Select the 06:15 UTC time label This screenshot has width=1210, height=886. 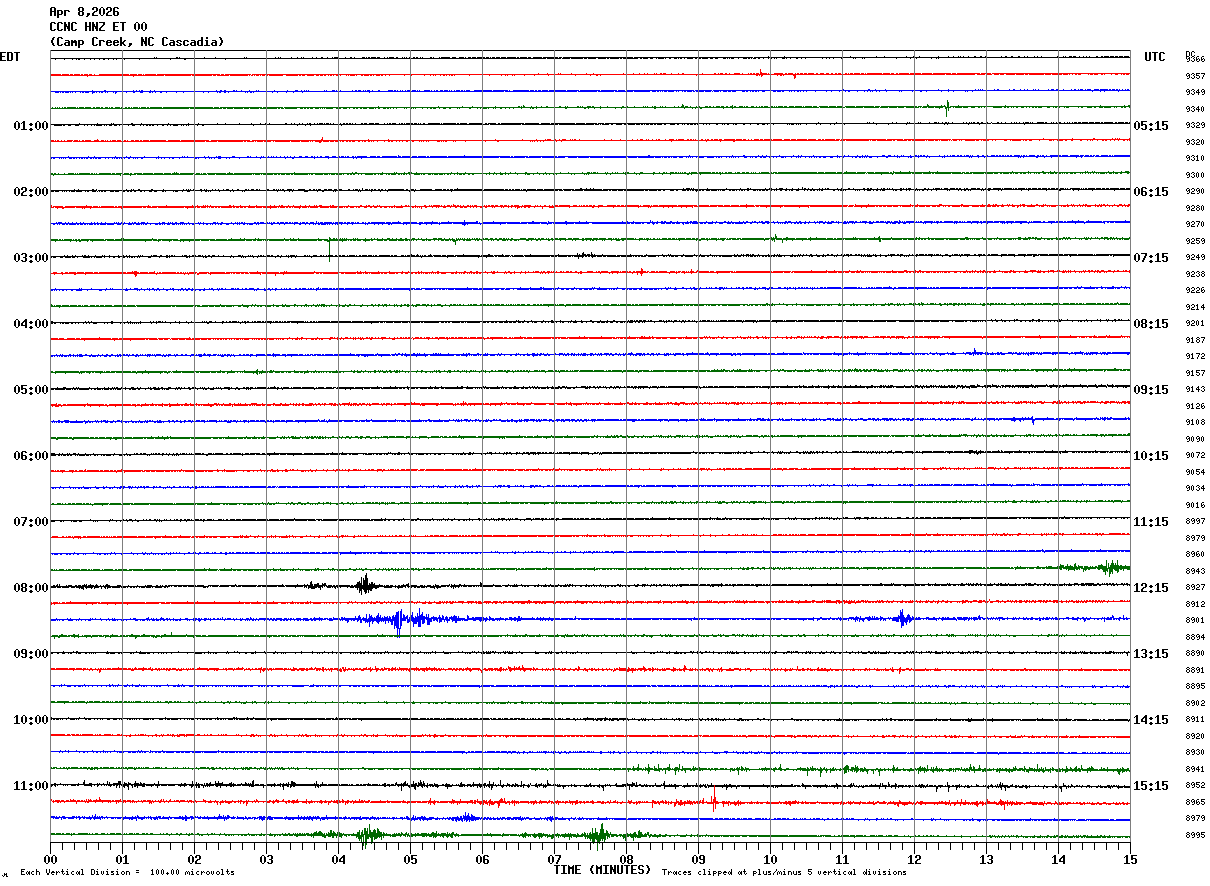pos(1151,192)
